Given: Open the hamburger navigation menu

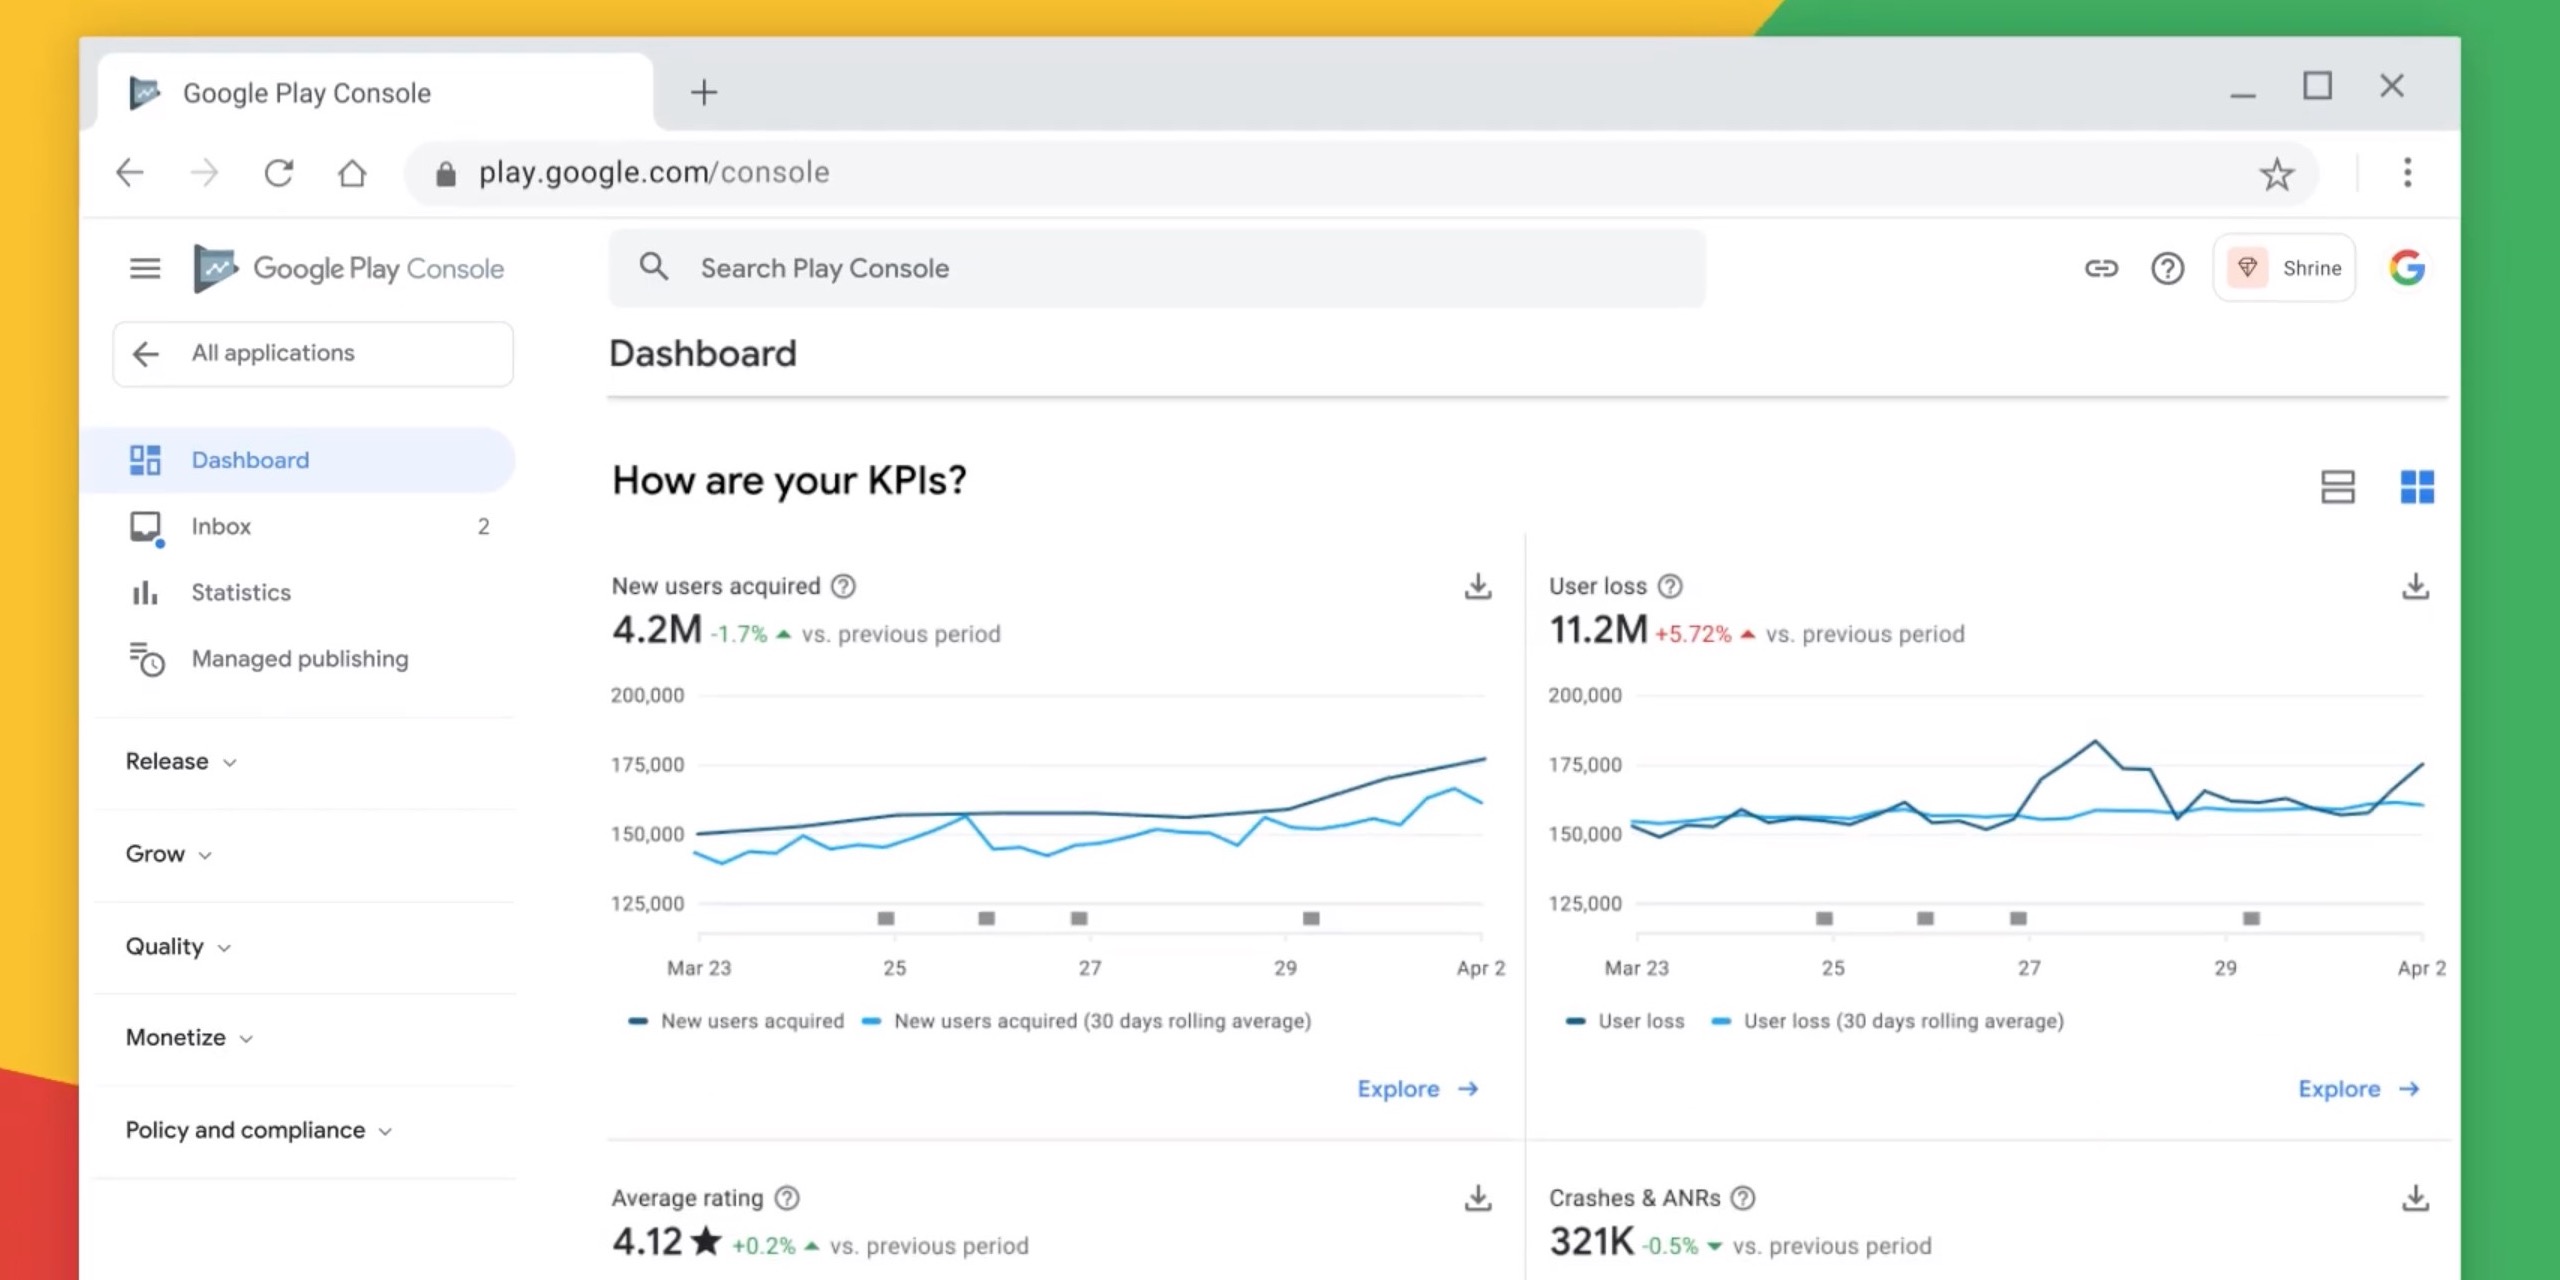Looking at the screenshot, I should (145, 268).
